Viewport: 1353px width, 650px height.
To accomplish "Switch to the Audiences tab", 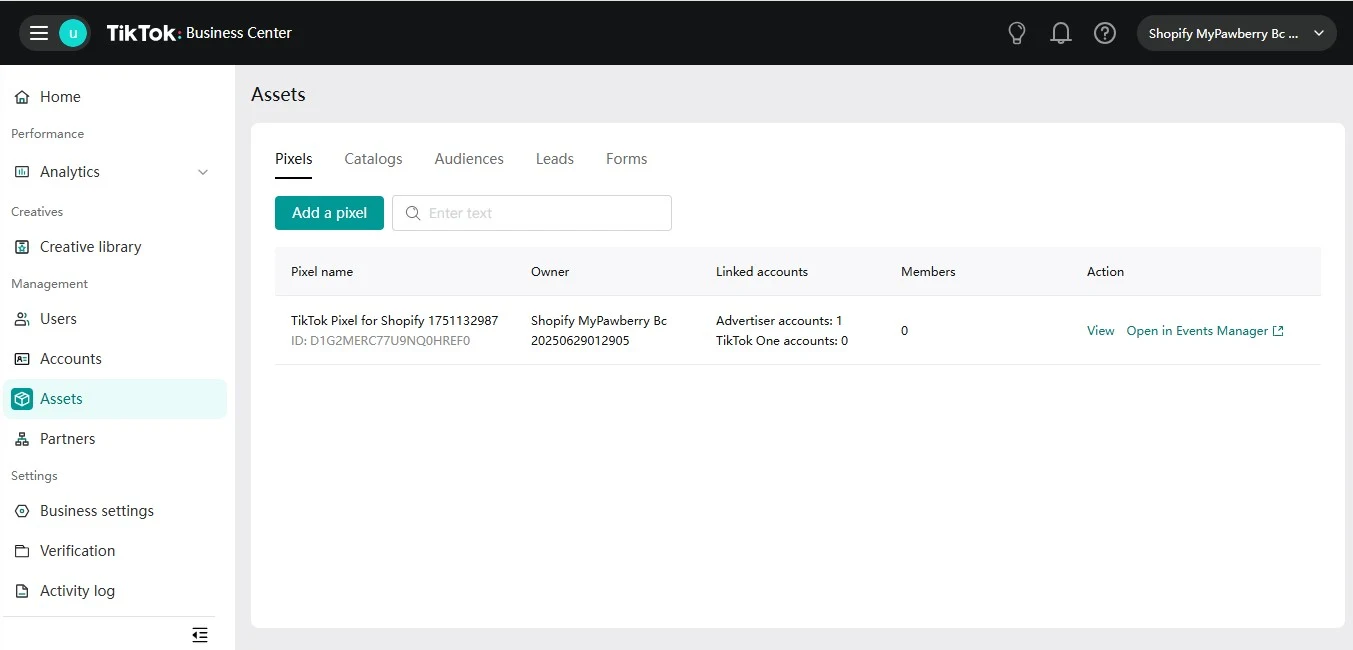I will (x=469, y=159).
